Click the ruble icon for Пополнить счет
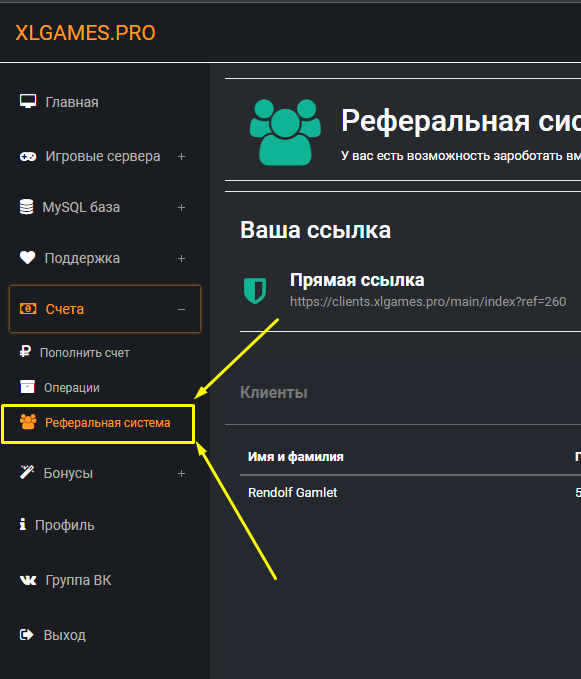The image size is (581, 679). [x=25, y=352]
